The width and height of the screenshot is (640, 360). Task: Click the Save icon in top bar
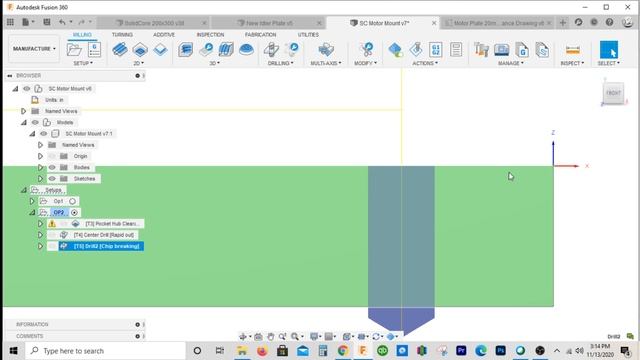[47, 22]
